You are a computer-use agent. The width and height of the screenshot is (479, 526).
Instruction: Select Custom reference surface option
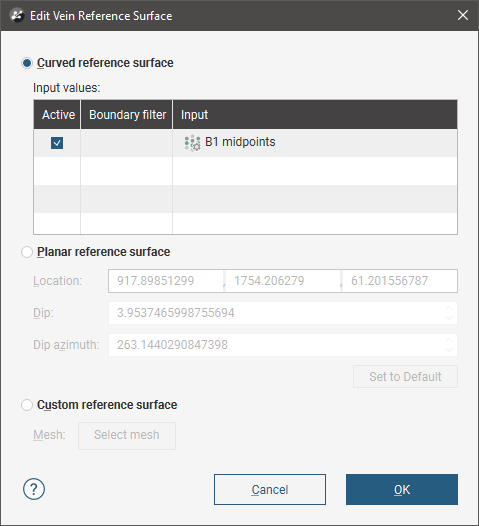pyautogui.click(x=27, y=405)
